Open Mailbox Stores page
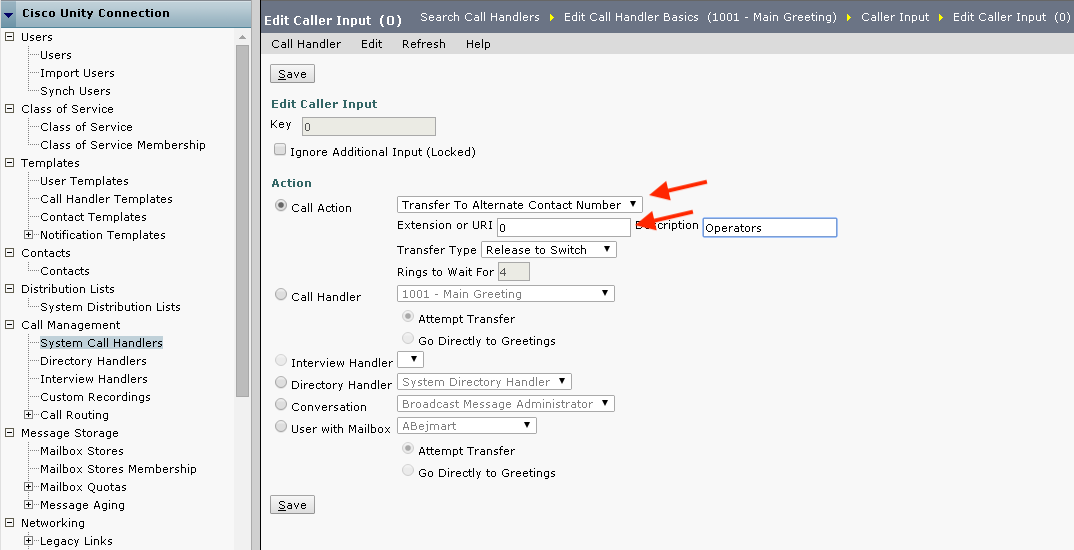The height and width of the screenshot is (550, 1074). click(82, 451)
